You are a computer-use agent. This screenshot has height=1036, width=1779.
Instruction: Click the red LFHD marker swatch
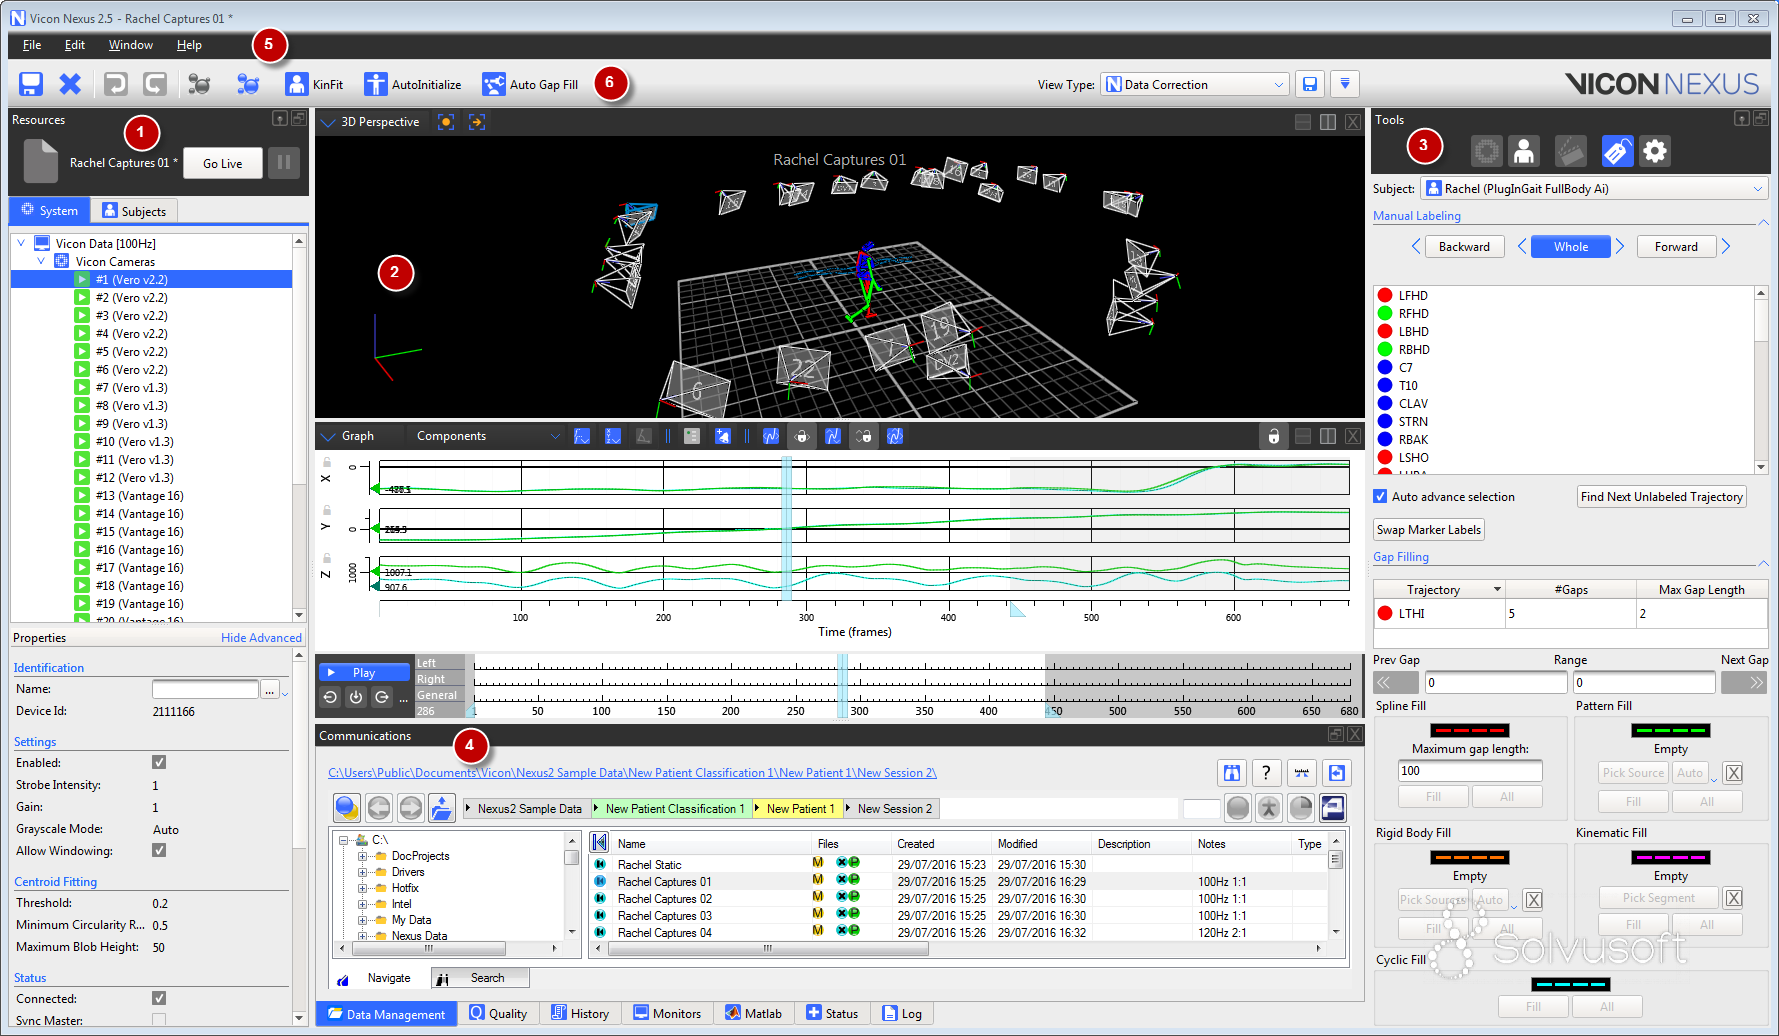1385,295
